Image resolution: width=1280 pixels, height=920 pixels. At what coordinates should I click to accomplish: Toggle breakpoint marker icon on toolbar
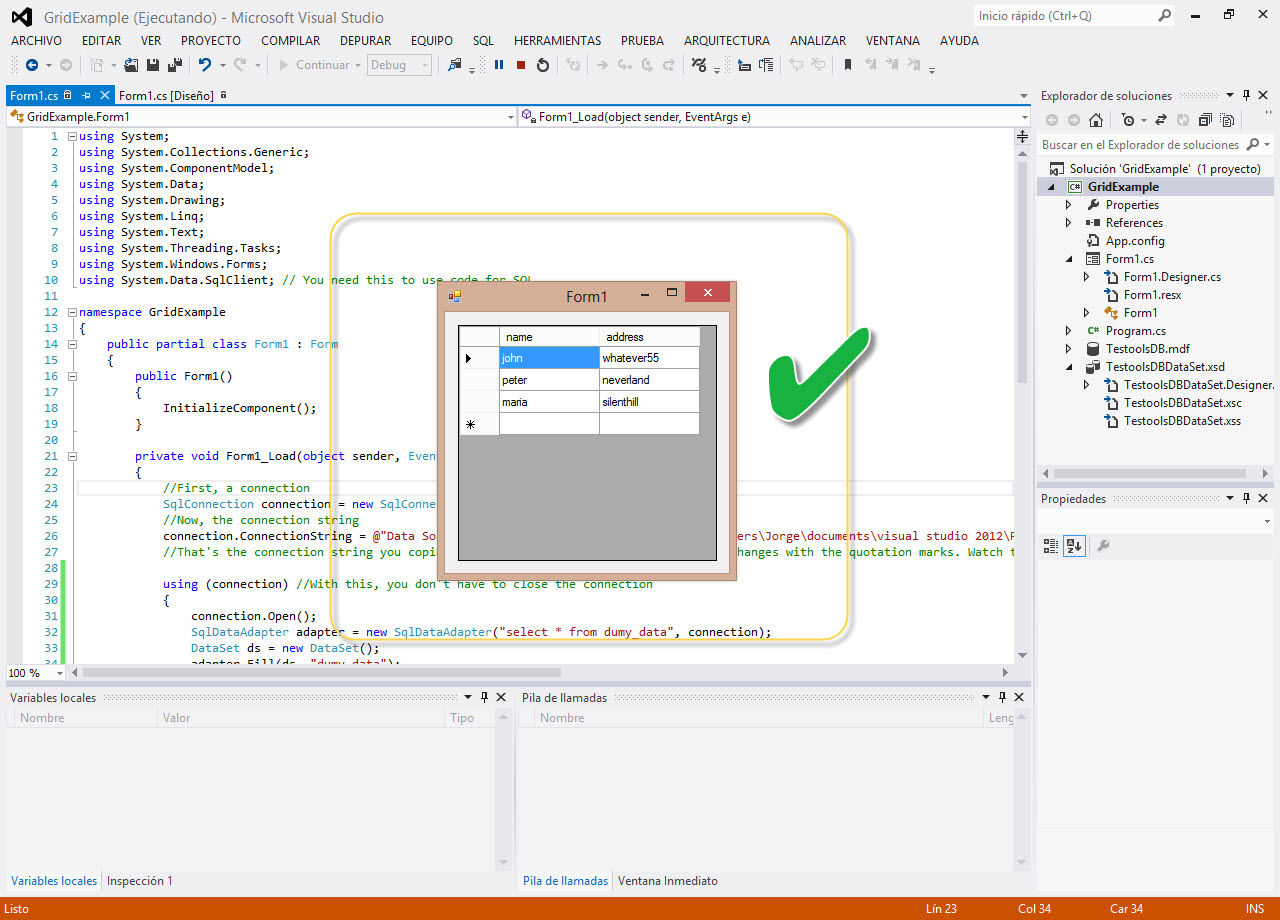849,65
